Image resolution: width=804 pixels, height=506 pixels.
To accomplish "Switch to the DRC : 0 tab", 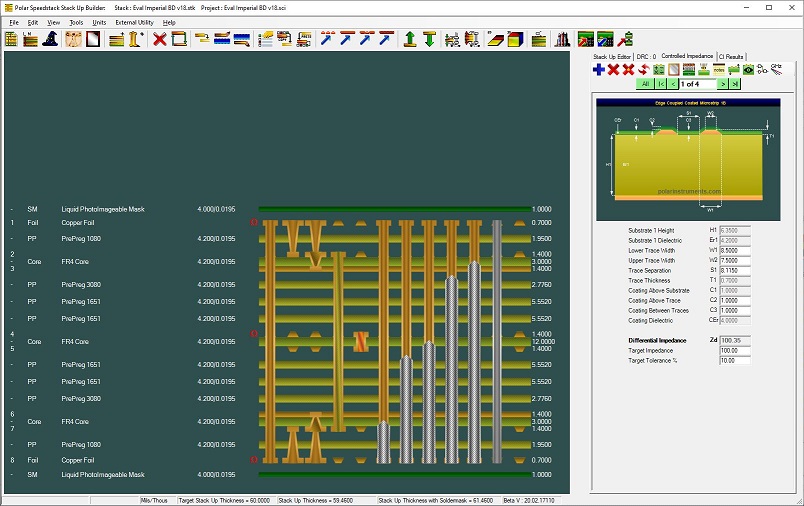I will (646, 56).
